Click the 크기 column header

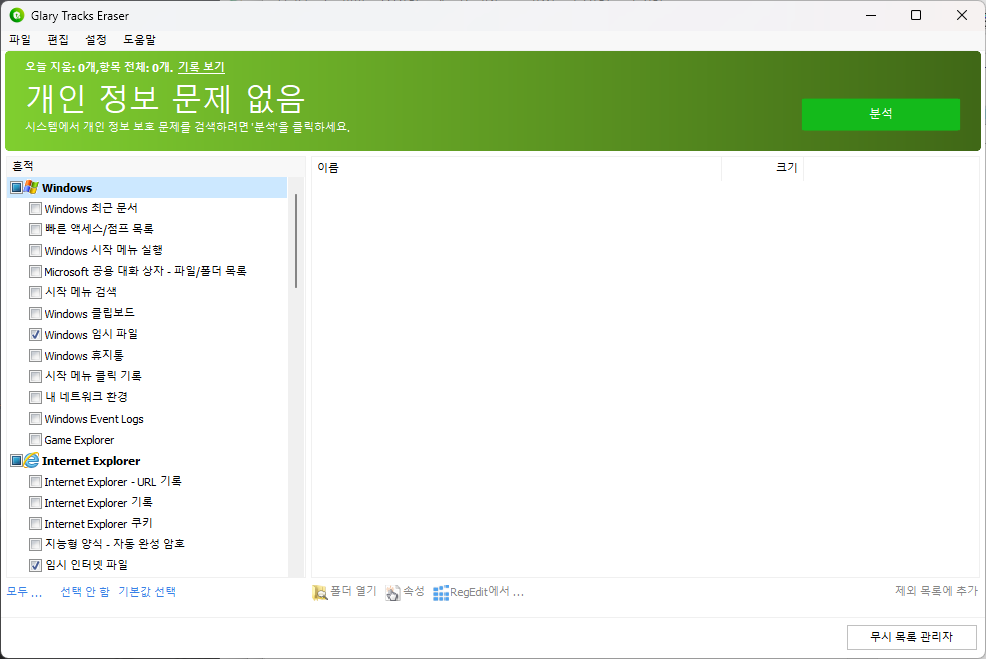(x=762, y=168)
